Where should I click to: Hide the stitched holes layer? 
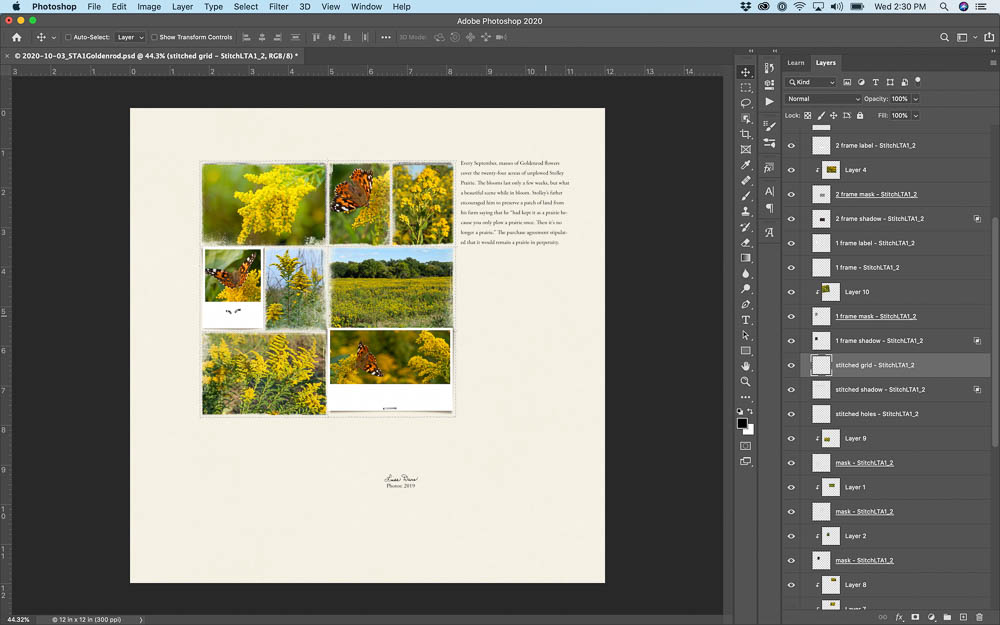791,414
